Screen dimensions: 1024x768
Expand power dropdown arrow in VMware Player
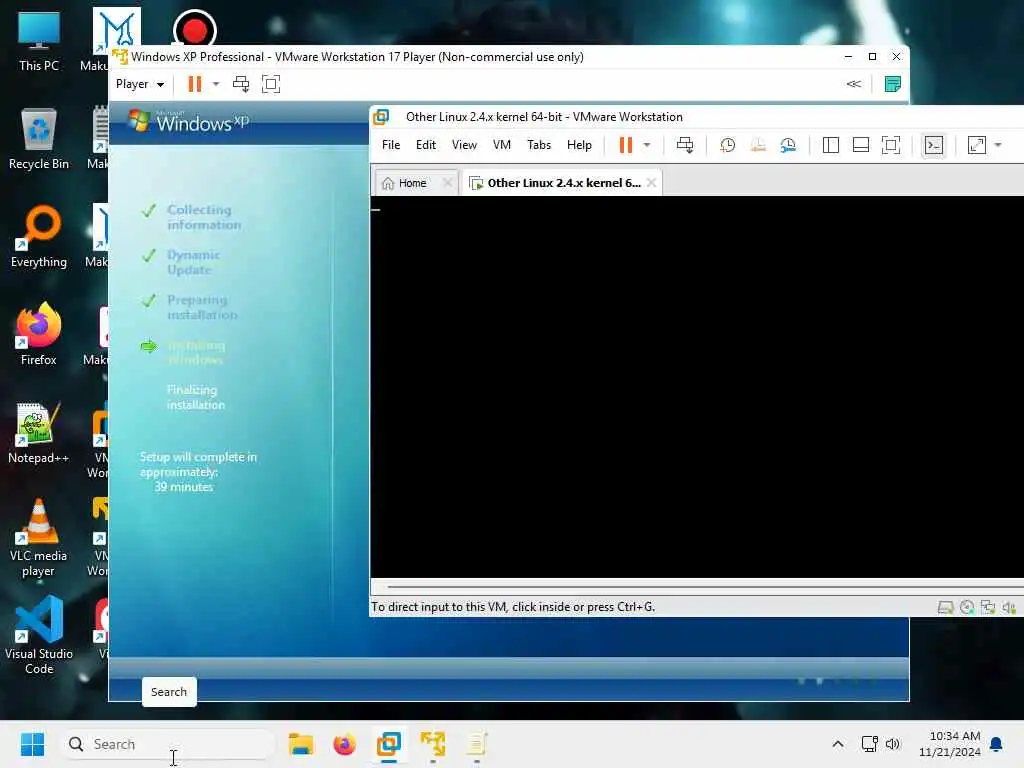coord(216,84)
